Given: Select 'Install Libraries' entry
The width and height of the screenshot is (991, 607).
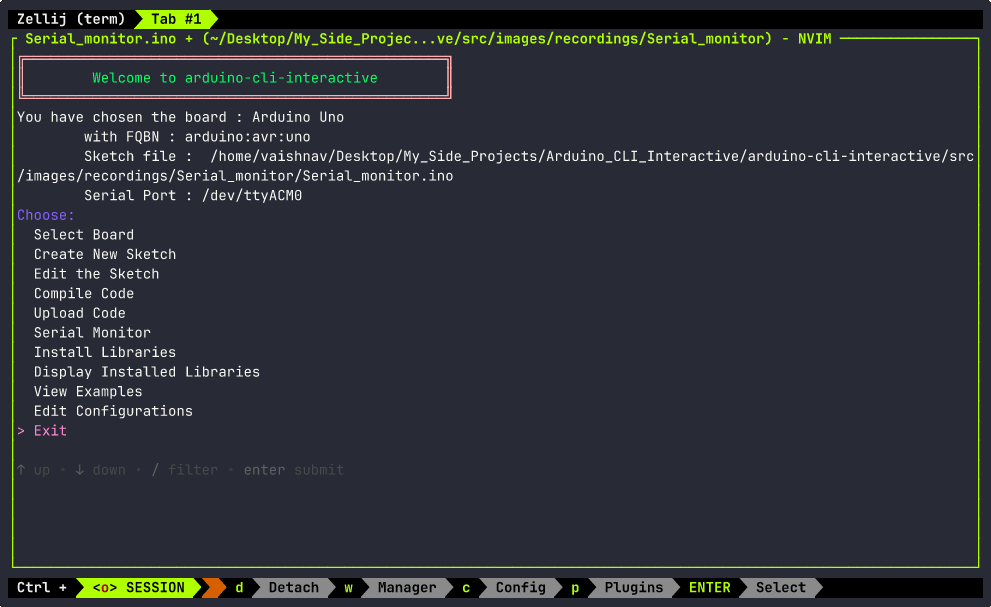Looking at the screenshot, I should [x=105, y=352].
